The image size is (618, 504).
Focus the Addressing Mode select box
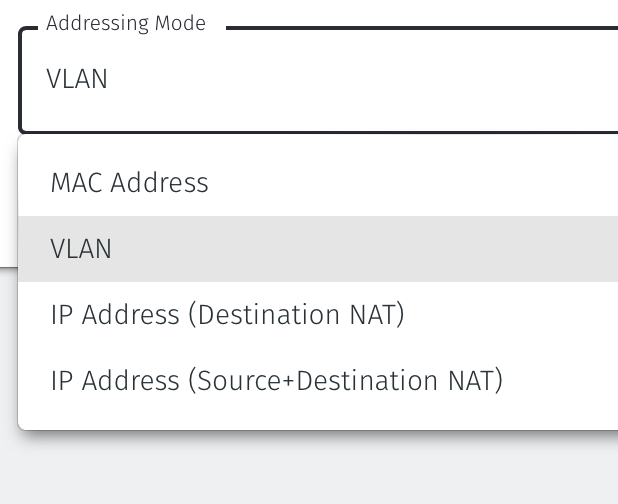320,80
